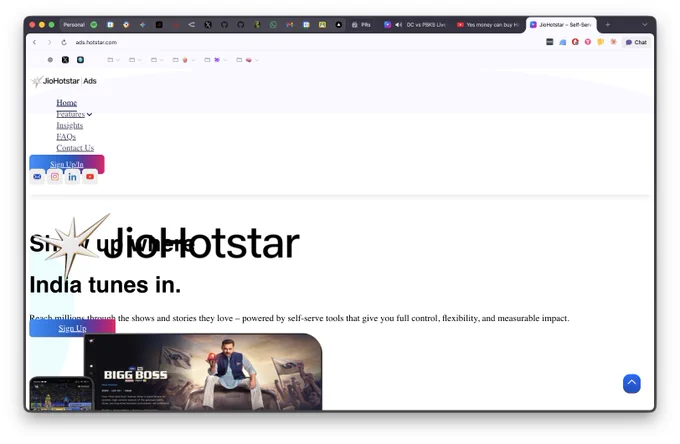
Task: Reload the ads.hotstar.com page
Action: [64, 42]
